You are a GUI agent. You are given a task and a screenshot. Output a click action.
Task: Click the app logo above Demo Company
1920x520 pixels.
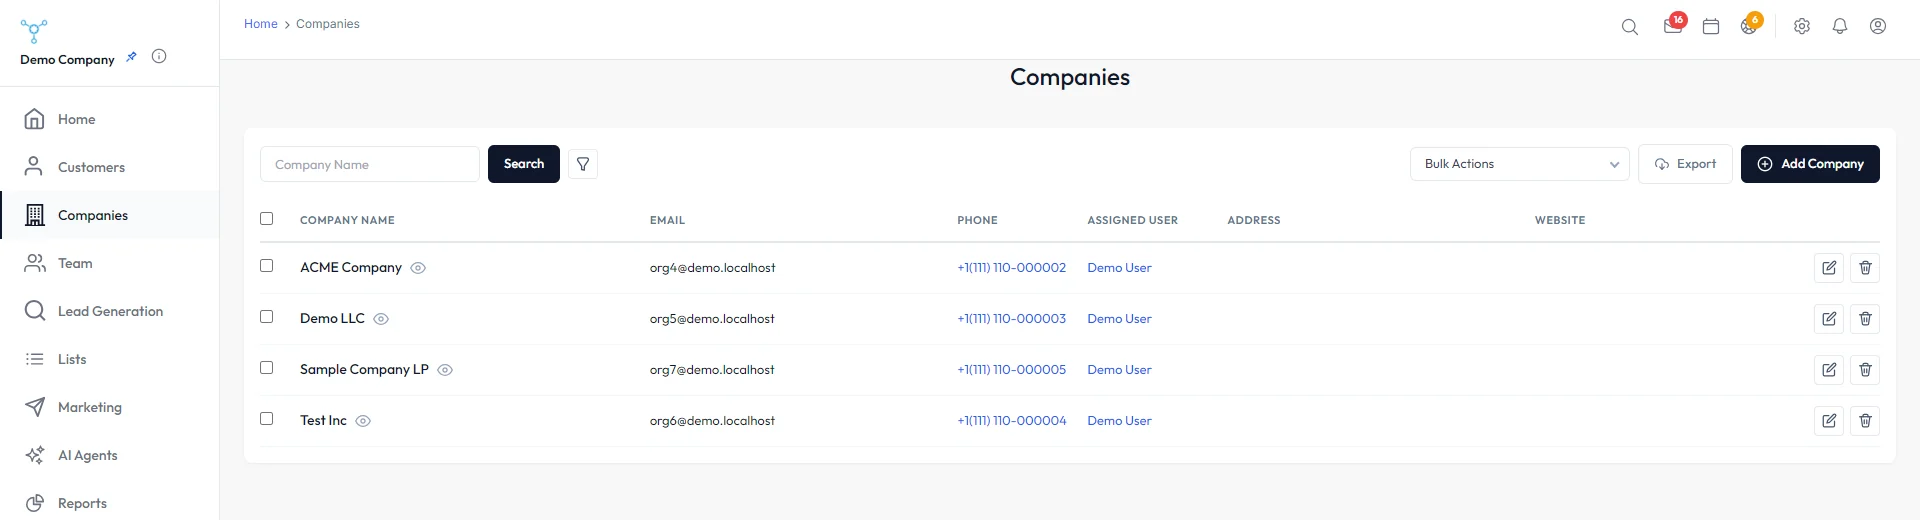click(34, 31)
